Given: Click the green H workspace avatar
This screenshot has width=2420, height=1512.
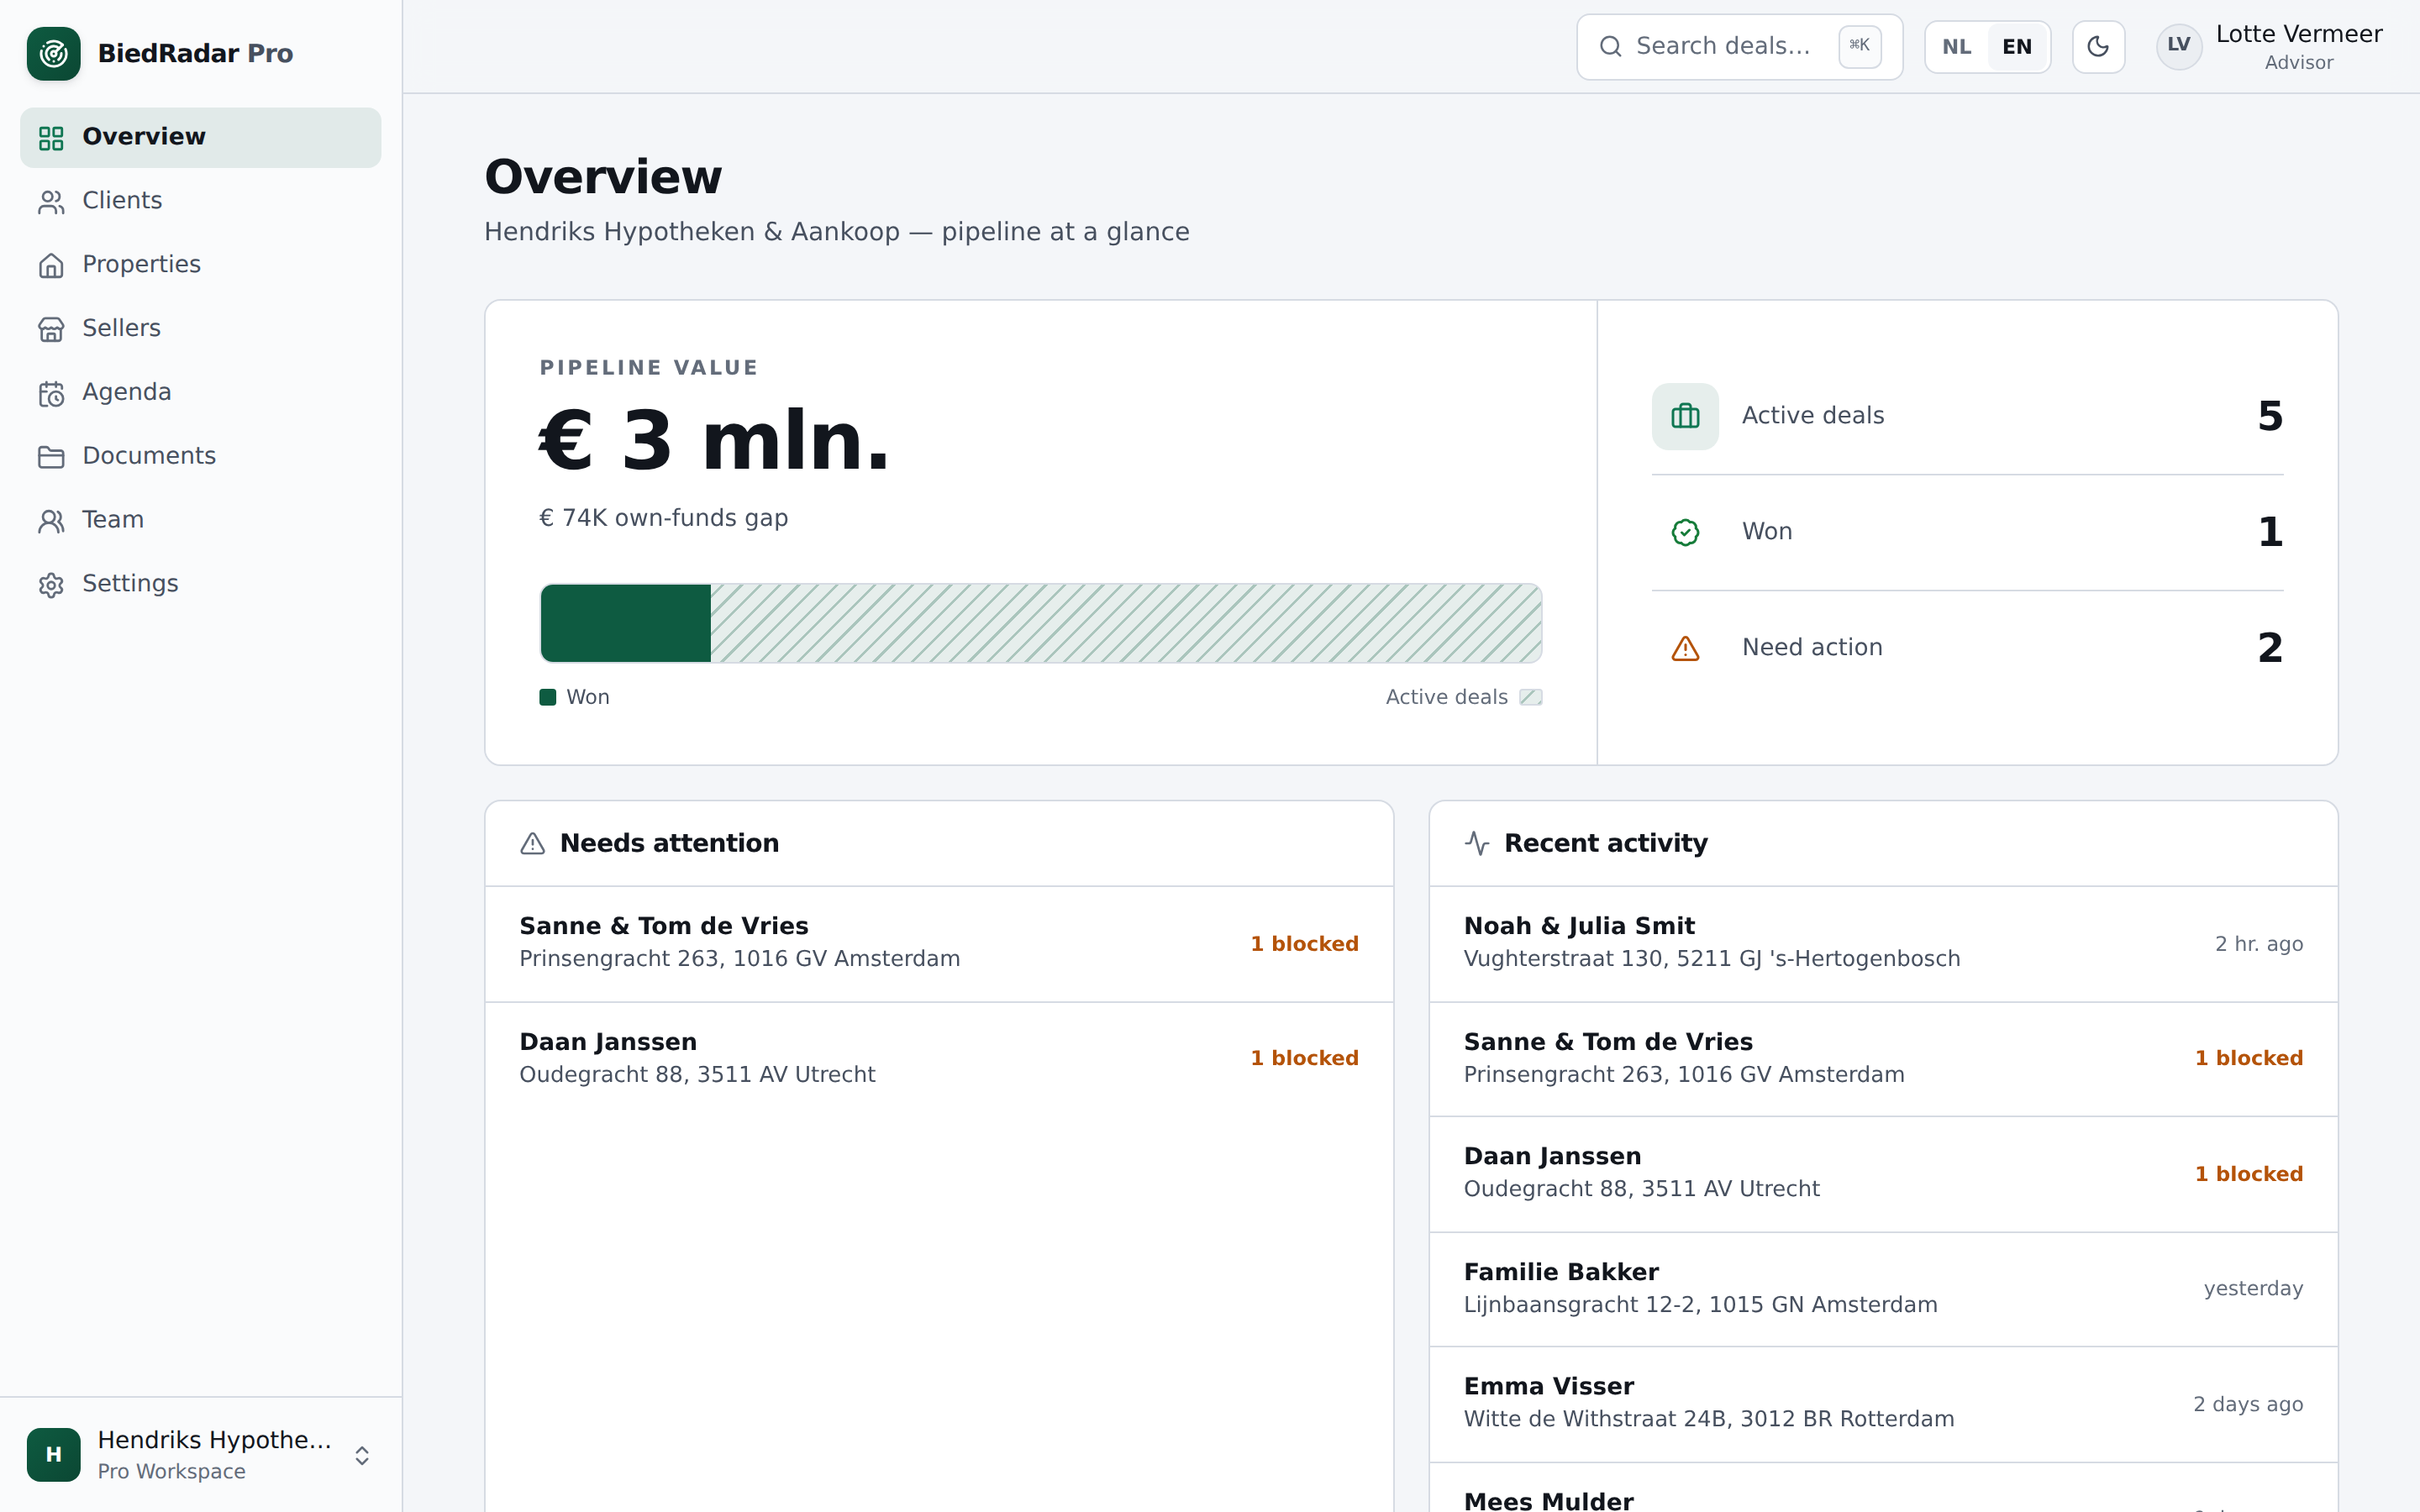Looking at the screenshot, I should pyautogui.click(x=53, y=1454).
